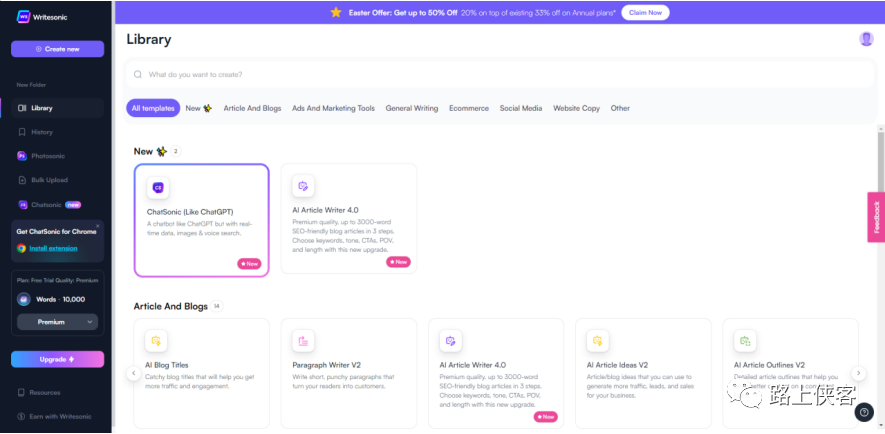Image resolution: width=885 pixels, height=434 pixels.
Task: Click the Earn with Writesonic dollar icon
Action: (21, 417)
